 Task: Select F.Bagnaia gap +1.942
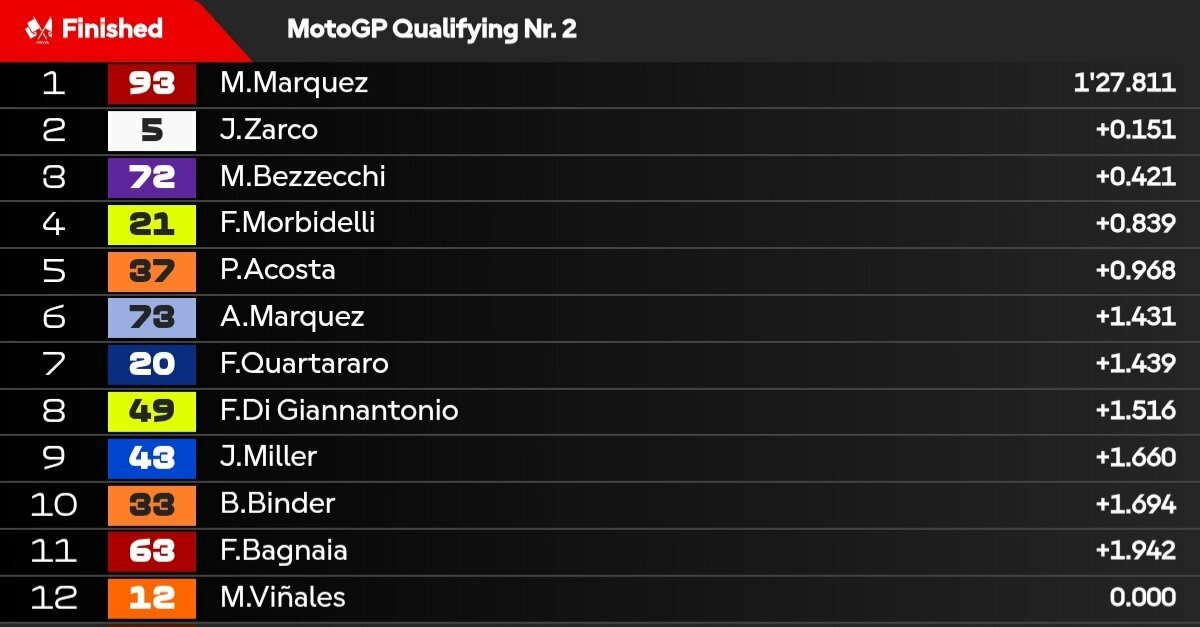(x=1135, y=551)
